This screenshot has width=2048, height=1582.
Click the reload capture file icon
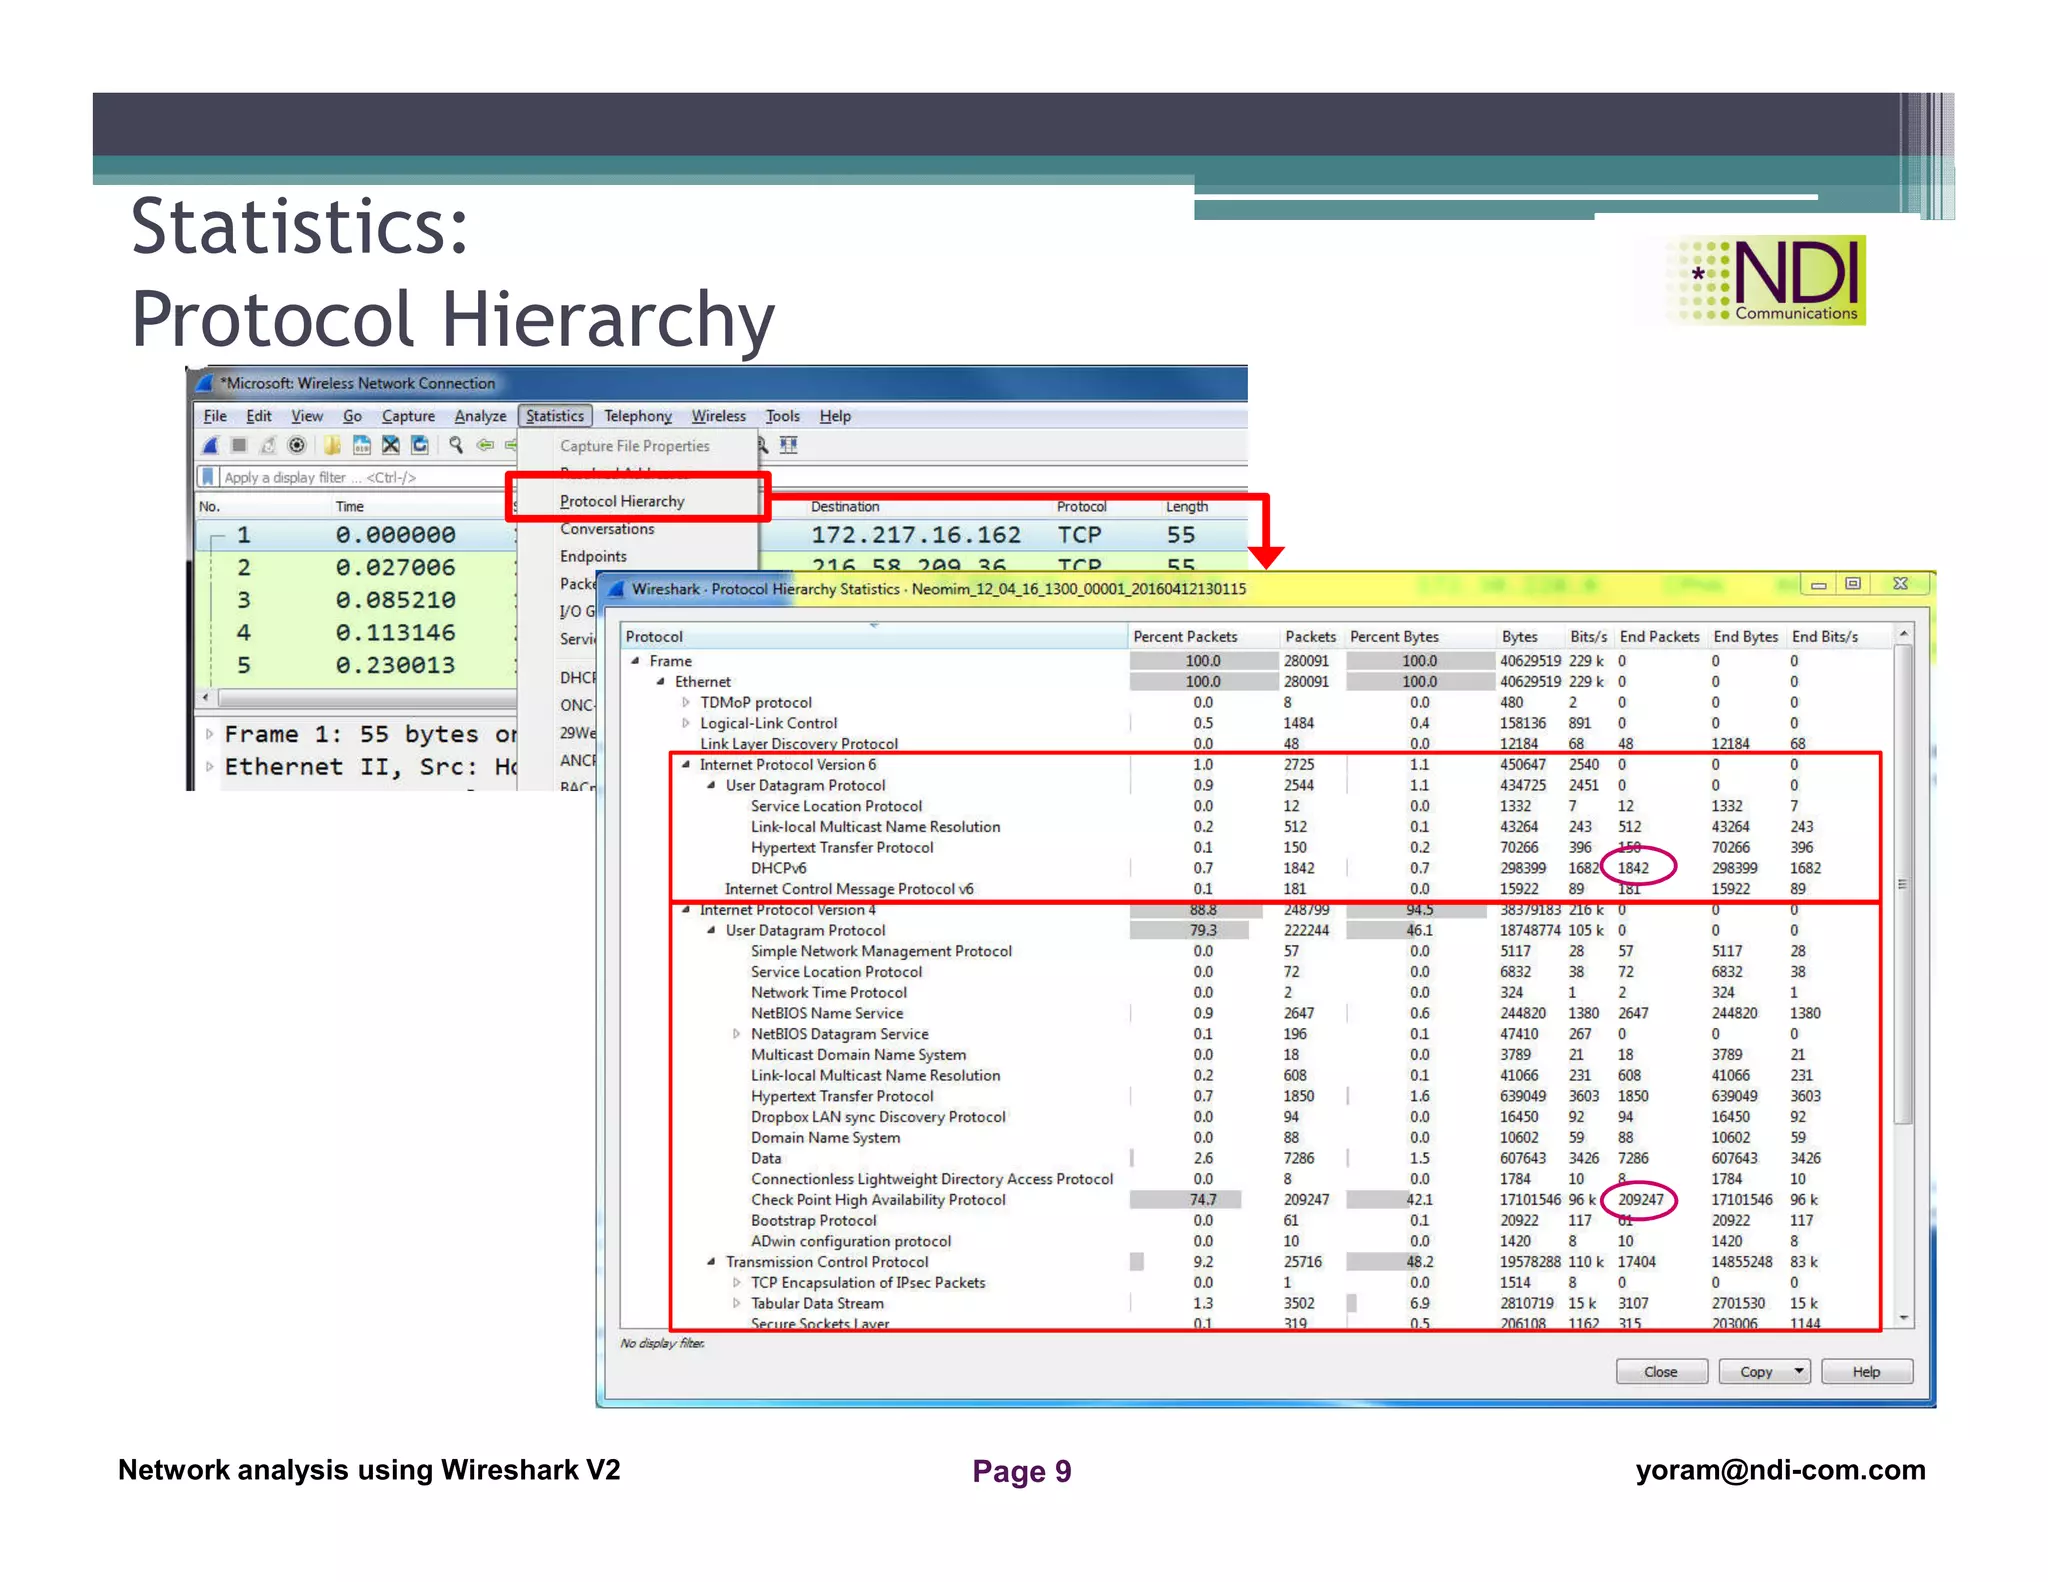click(420, 445)
